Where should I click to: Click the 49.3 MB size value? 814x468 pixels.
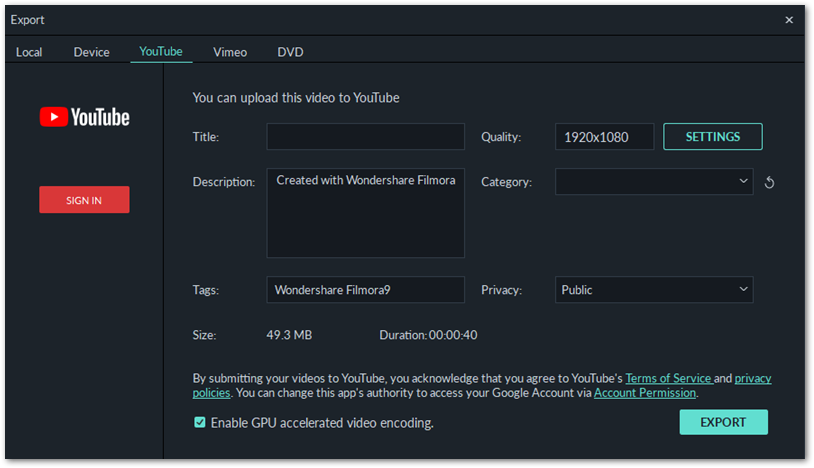coord(289,335)
